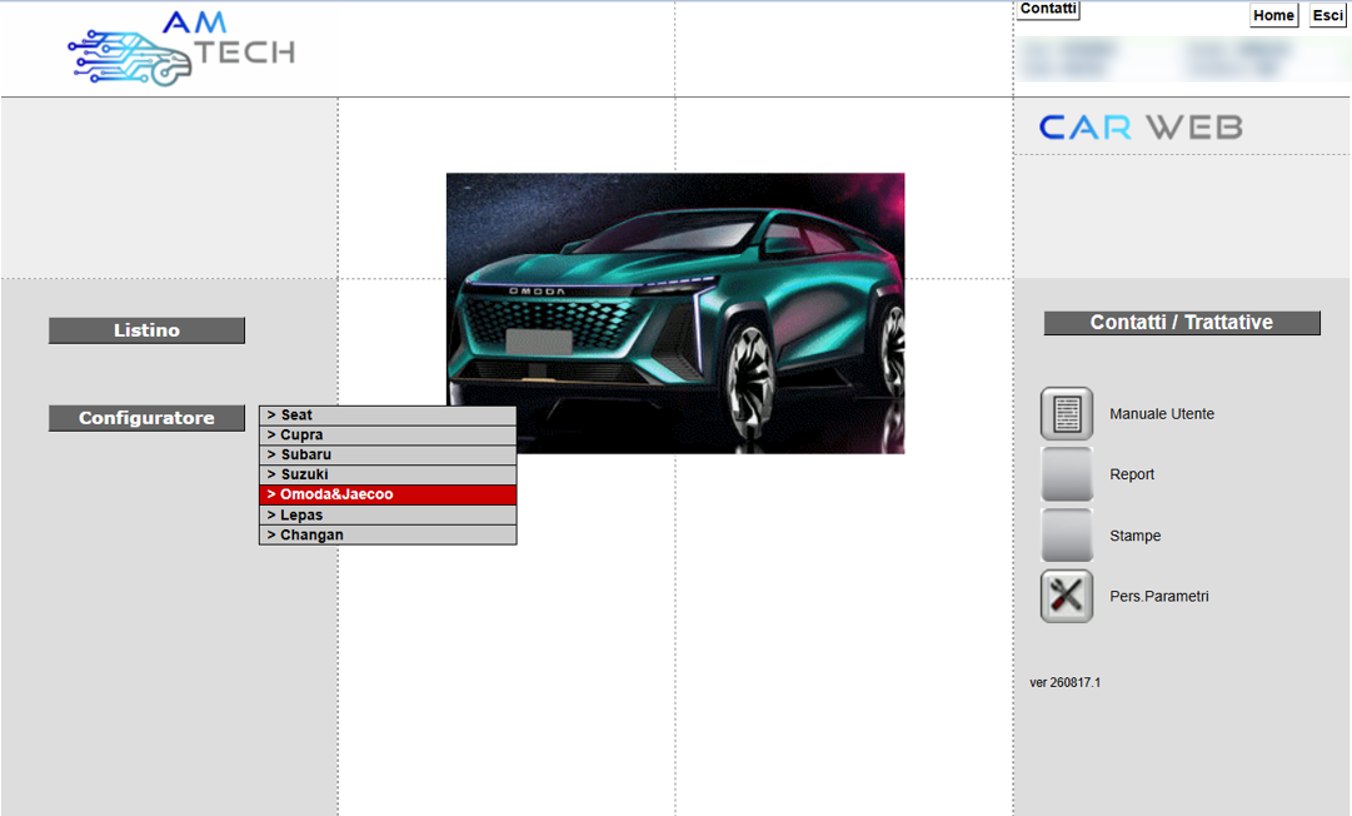Viewport: 1352px width, 816px height.
Task: Select Cupra in the configurator menu
Action: coord(388,435)
